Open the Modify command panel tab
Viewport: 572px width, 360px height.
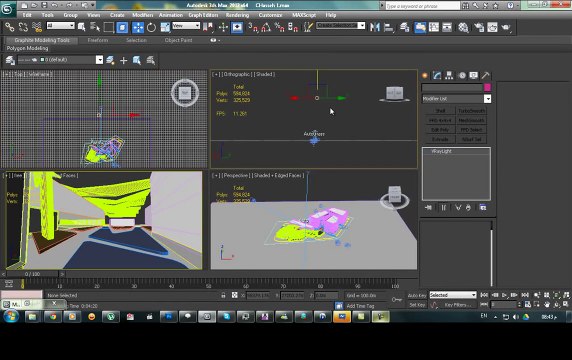click(437, 76)
